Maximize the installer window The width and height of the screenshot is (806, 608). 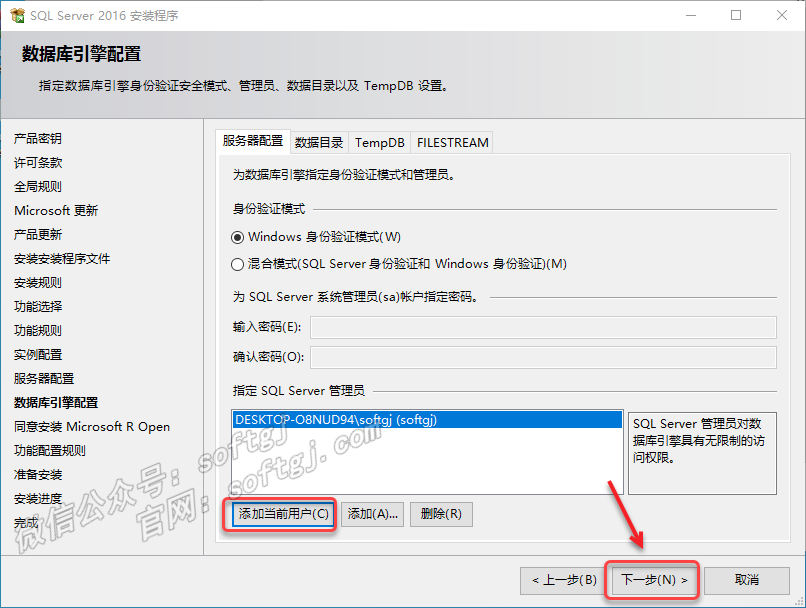point(736,15)
